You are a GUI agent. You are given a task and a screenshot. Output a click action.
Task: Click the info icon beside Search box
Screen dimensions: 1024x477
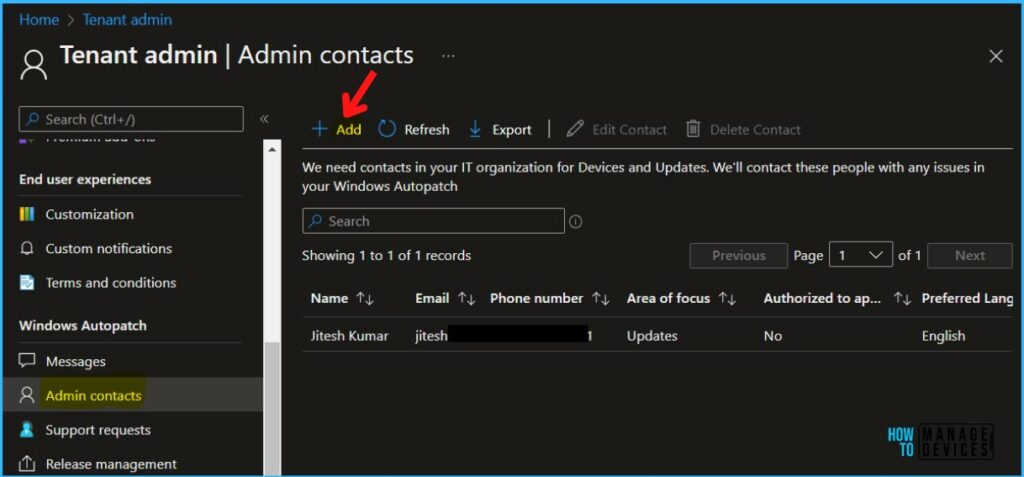coord(575,222)
